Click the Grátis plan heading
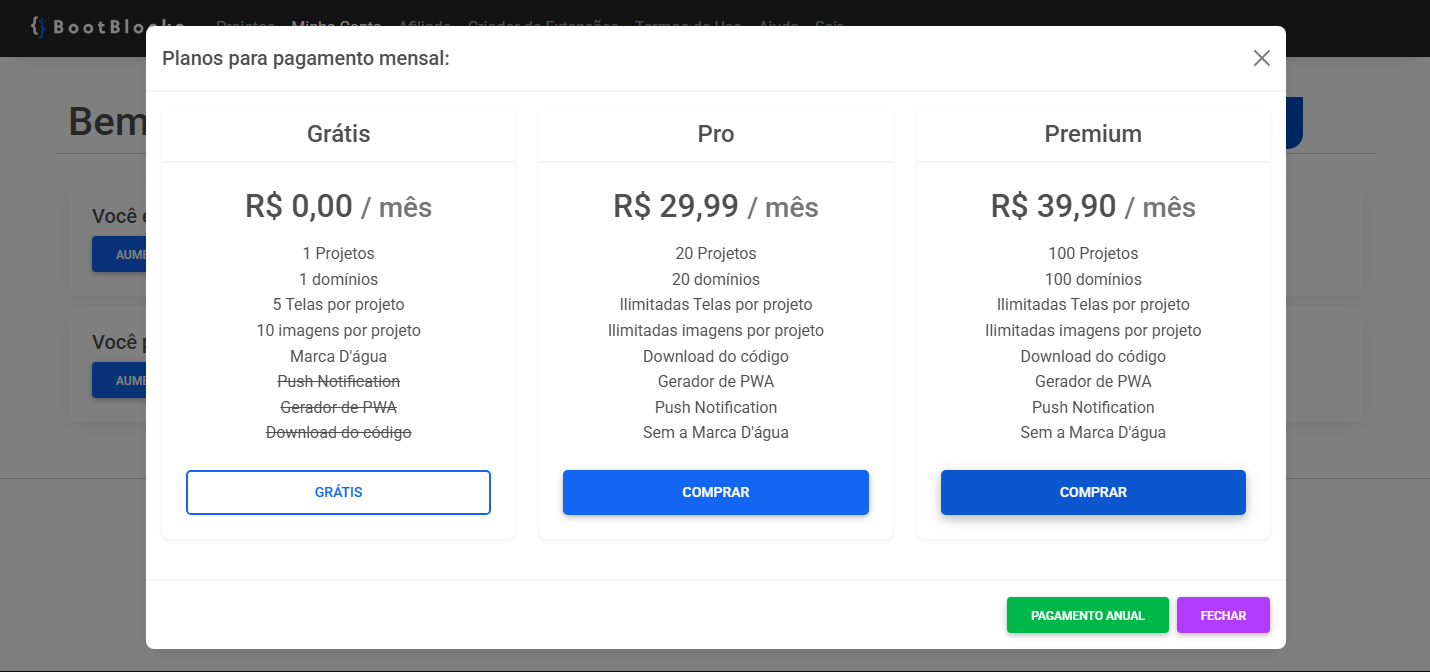This screenshot has width=1430, height=672. coord(338,134)
